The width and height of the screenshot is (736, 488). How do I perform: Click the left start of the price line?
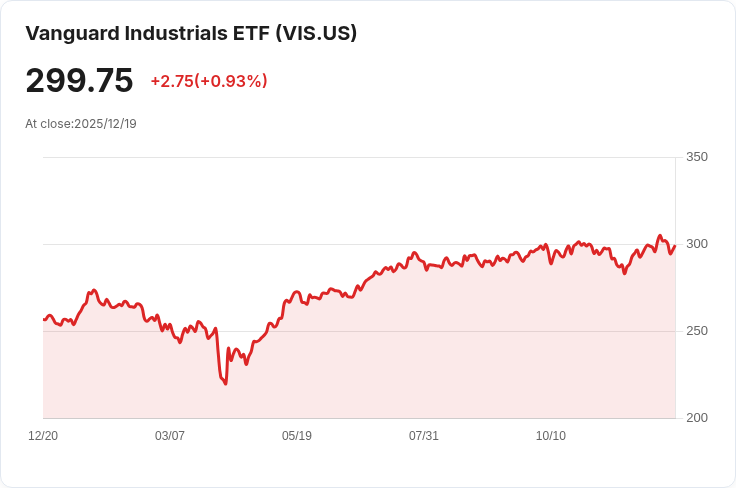click(x=44, y=320)
